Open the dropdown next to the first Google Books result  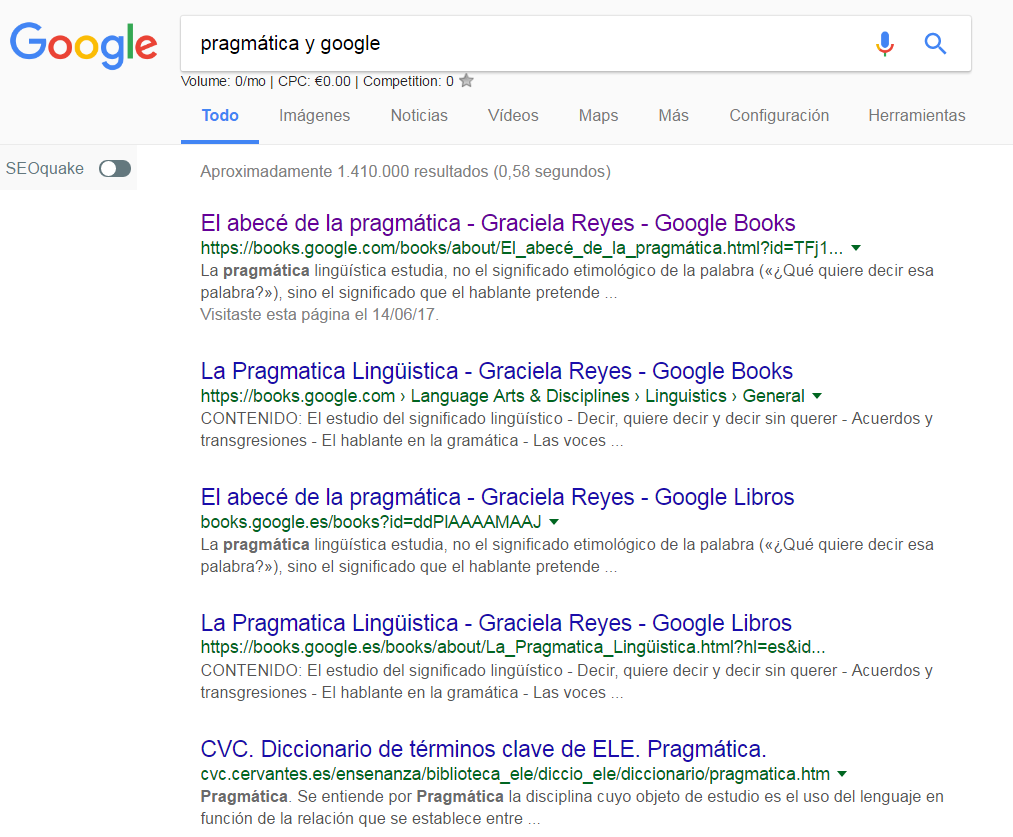pyautogui.click(x=855, y=247)
